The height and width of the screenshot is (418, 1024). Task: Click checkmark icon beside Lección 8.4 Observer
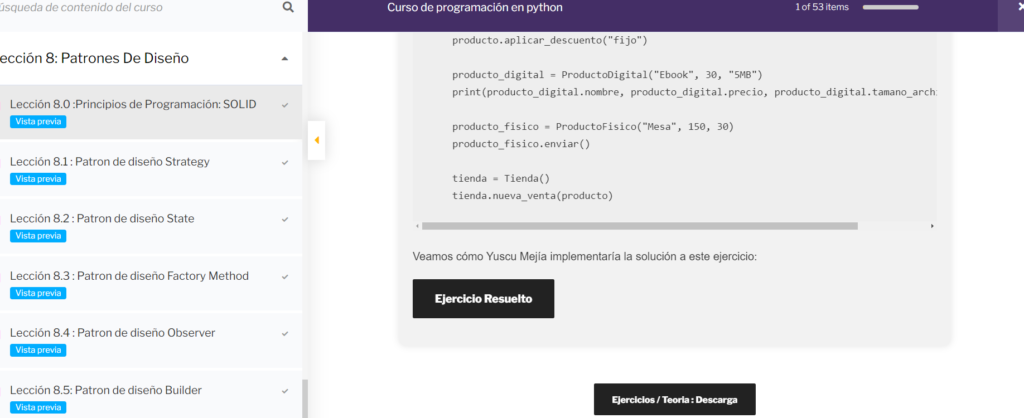coord(285,334)
